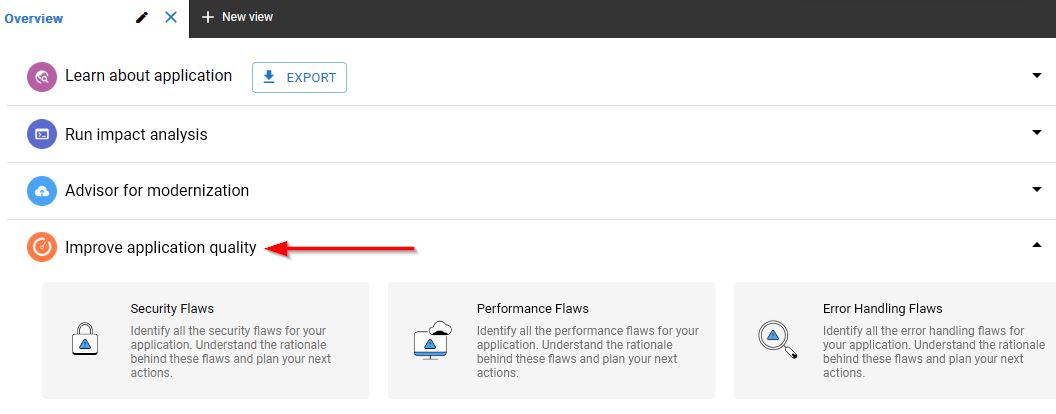Image resolution: width=1056 pixels, height=414 pixels.
Task: Click the plus icon for New view
Action: pyautogui.click(x=208, y=17)
